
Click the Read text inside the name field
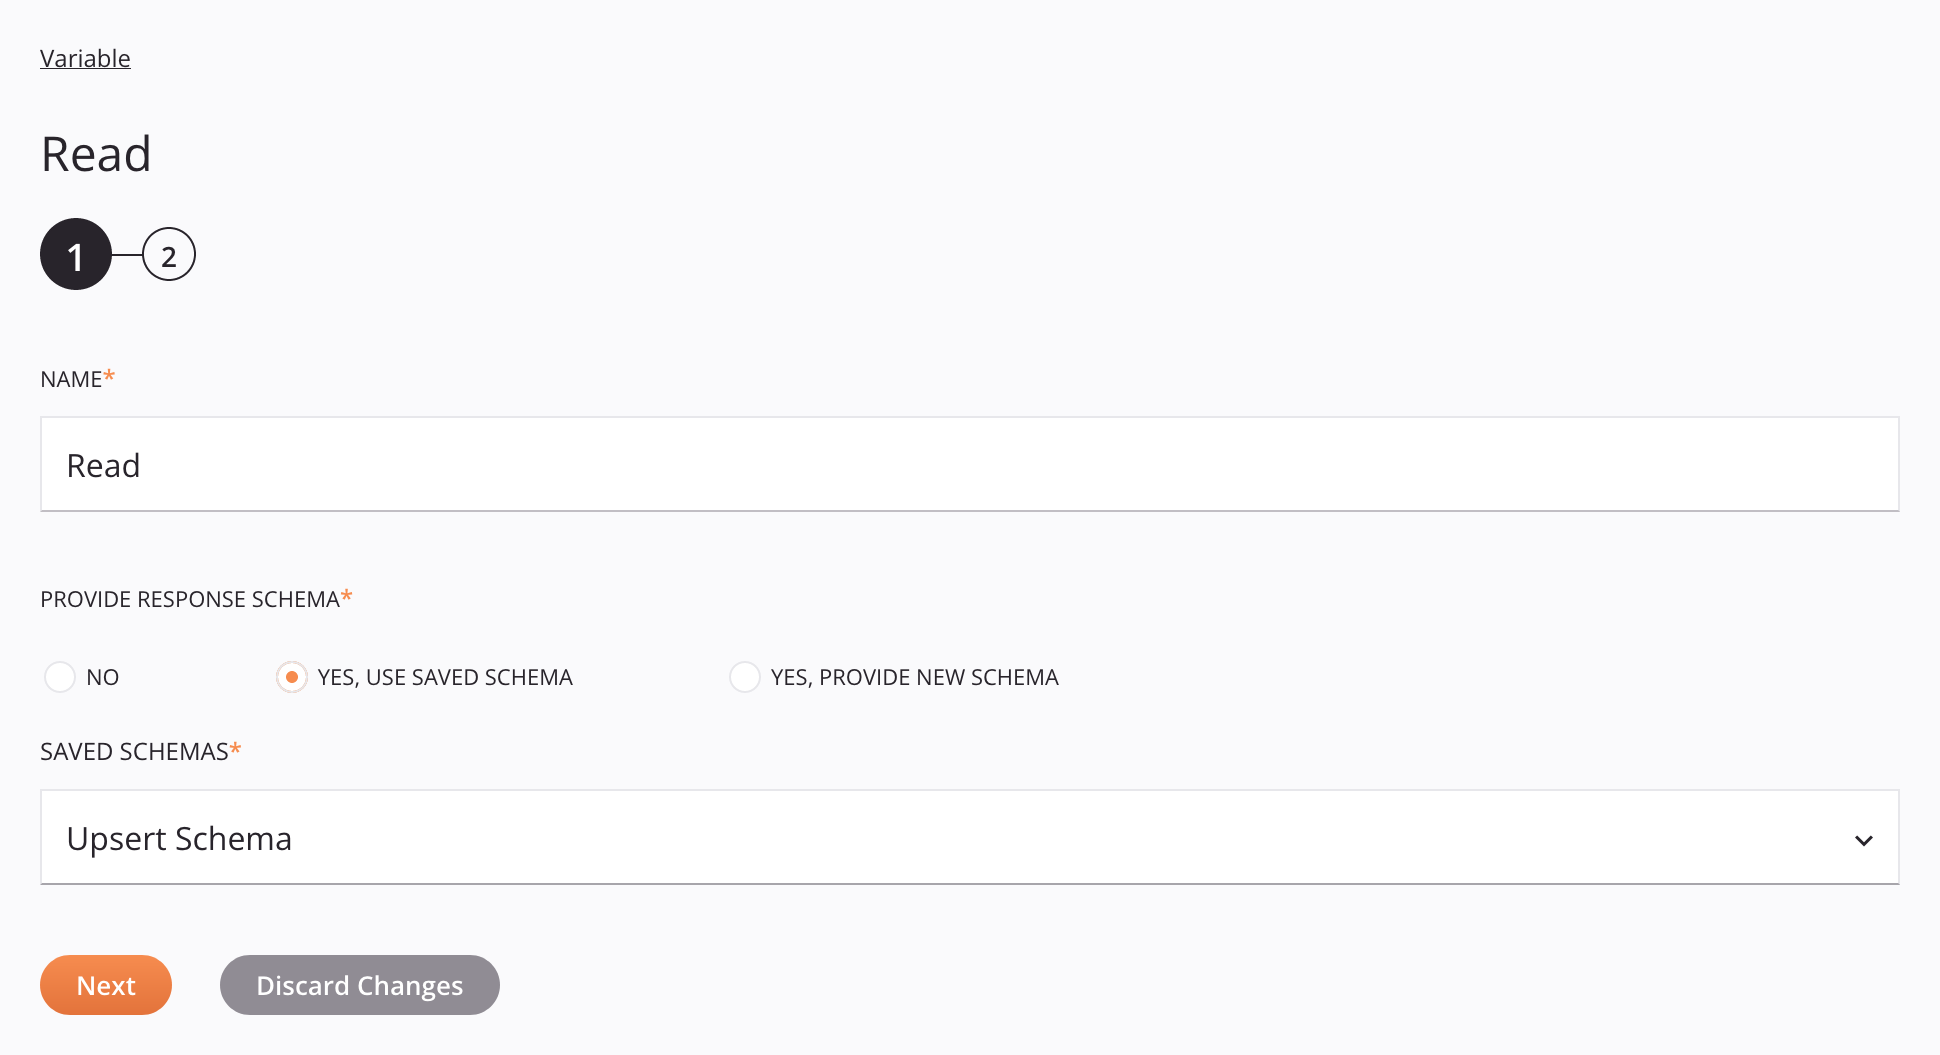point(103,466)
